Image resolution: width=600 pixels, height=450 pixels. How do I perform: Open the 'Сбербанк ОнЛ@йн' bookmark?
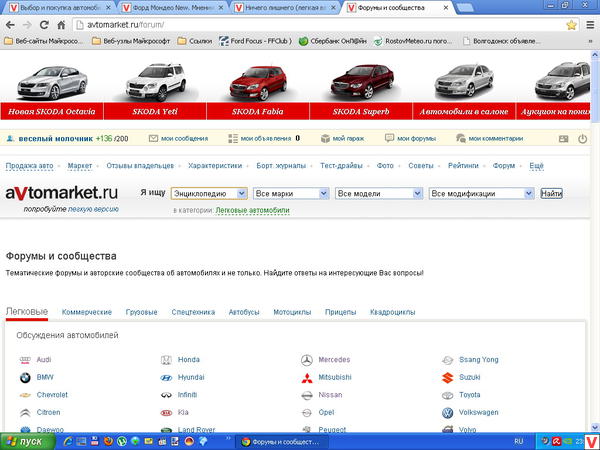(x=333, y=41)
